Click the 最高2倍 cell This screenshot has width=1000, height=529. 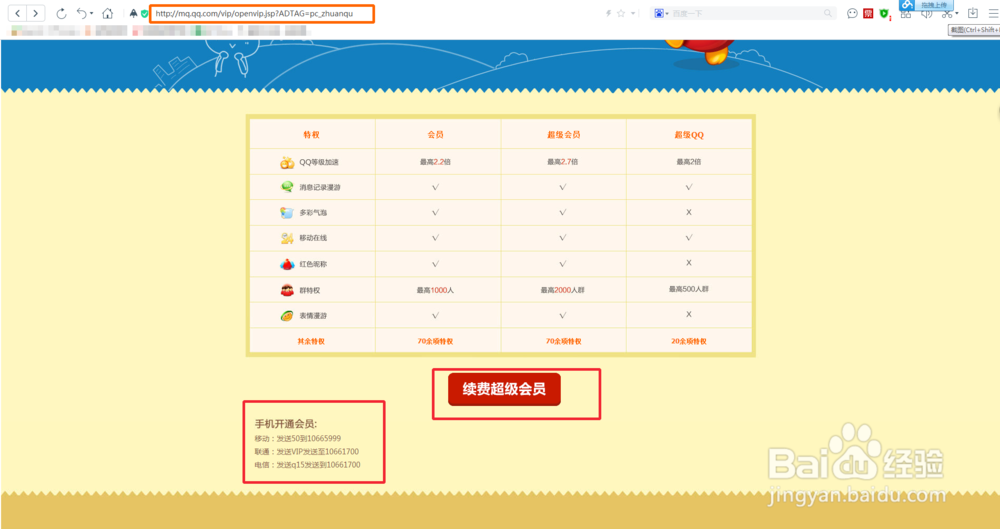point(689,162)
